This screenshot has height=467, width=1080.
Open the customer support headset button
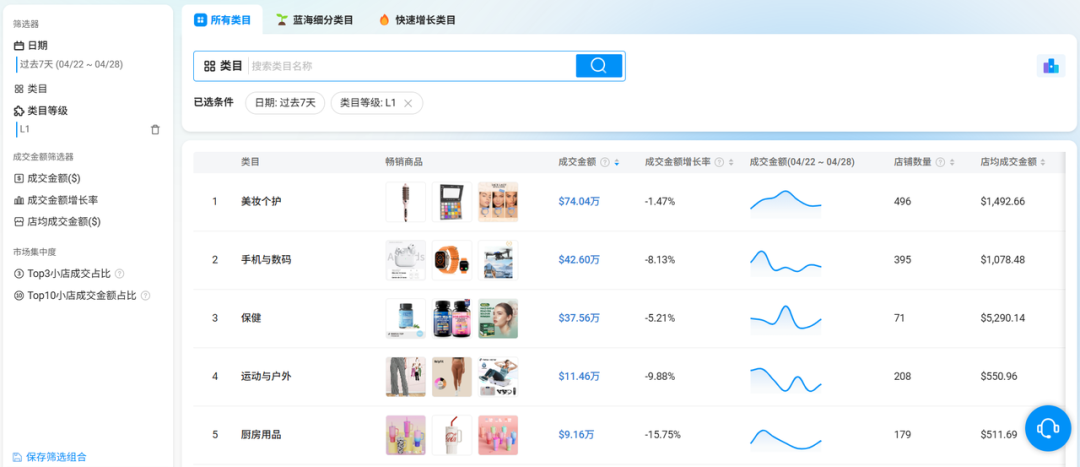coord(1048,428)
